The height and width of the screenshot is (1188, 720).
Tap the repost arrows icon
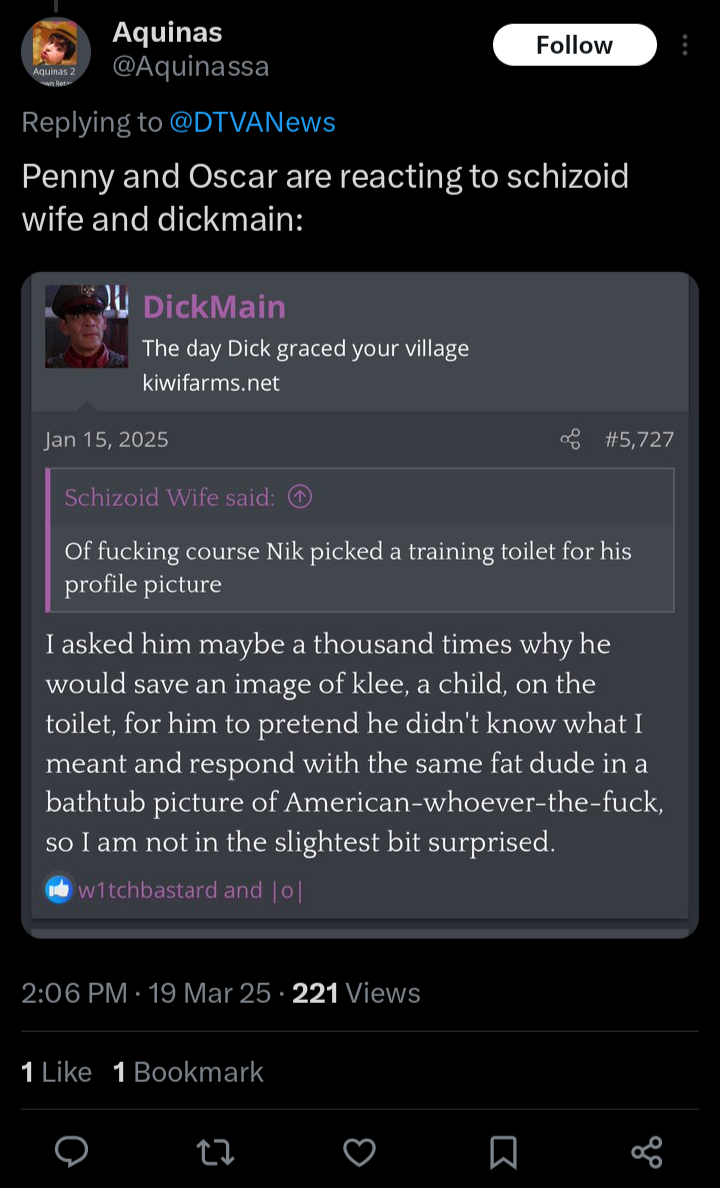(x=215, y=1152)
